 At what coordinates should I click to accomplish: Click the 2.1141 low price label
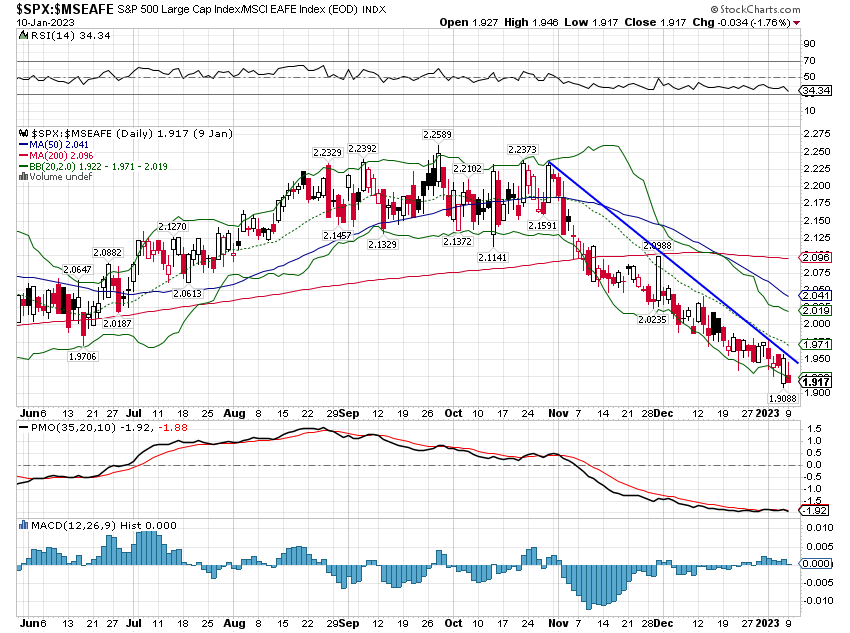[492, 257]
